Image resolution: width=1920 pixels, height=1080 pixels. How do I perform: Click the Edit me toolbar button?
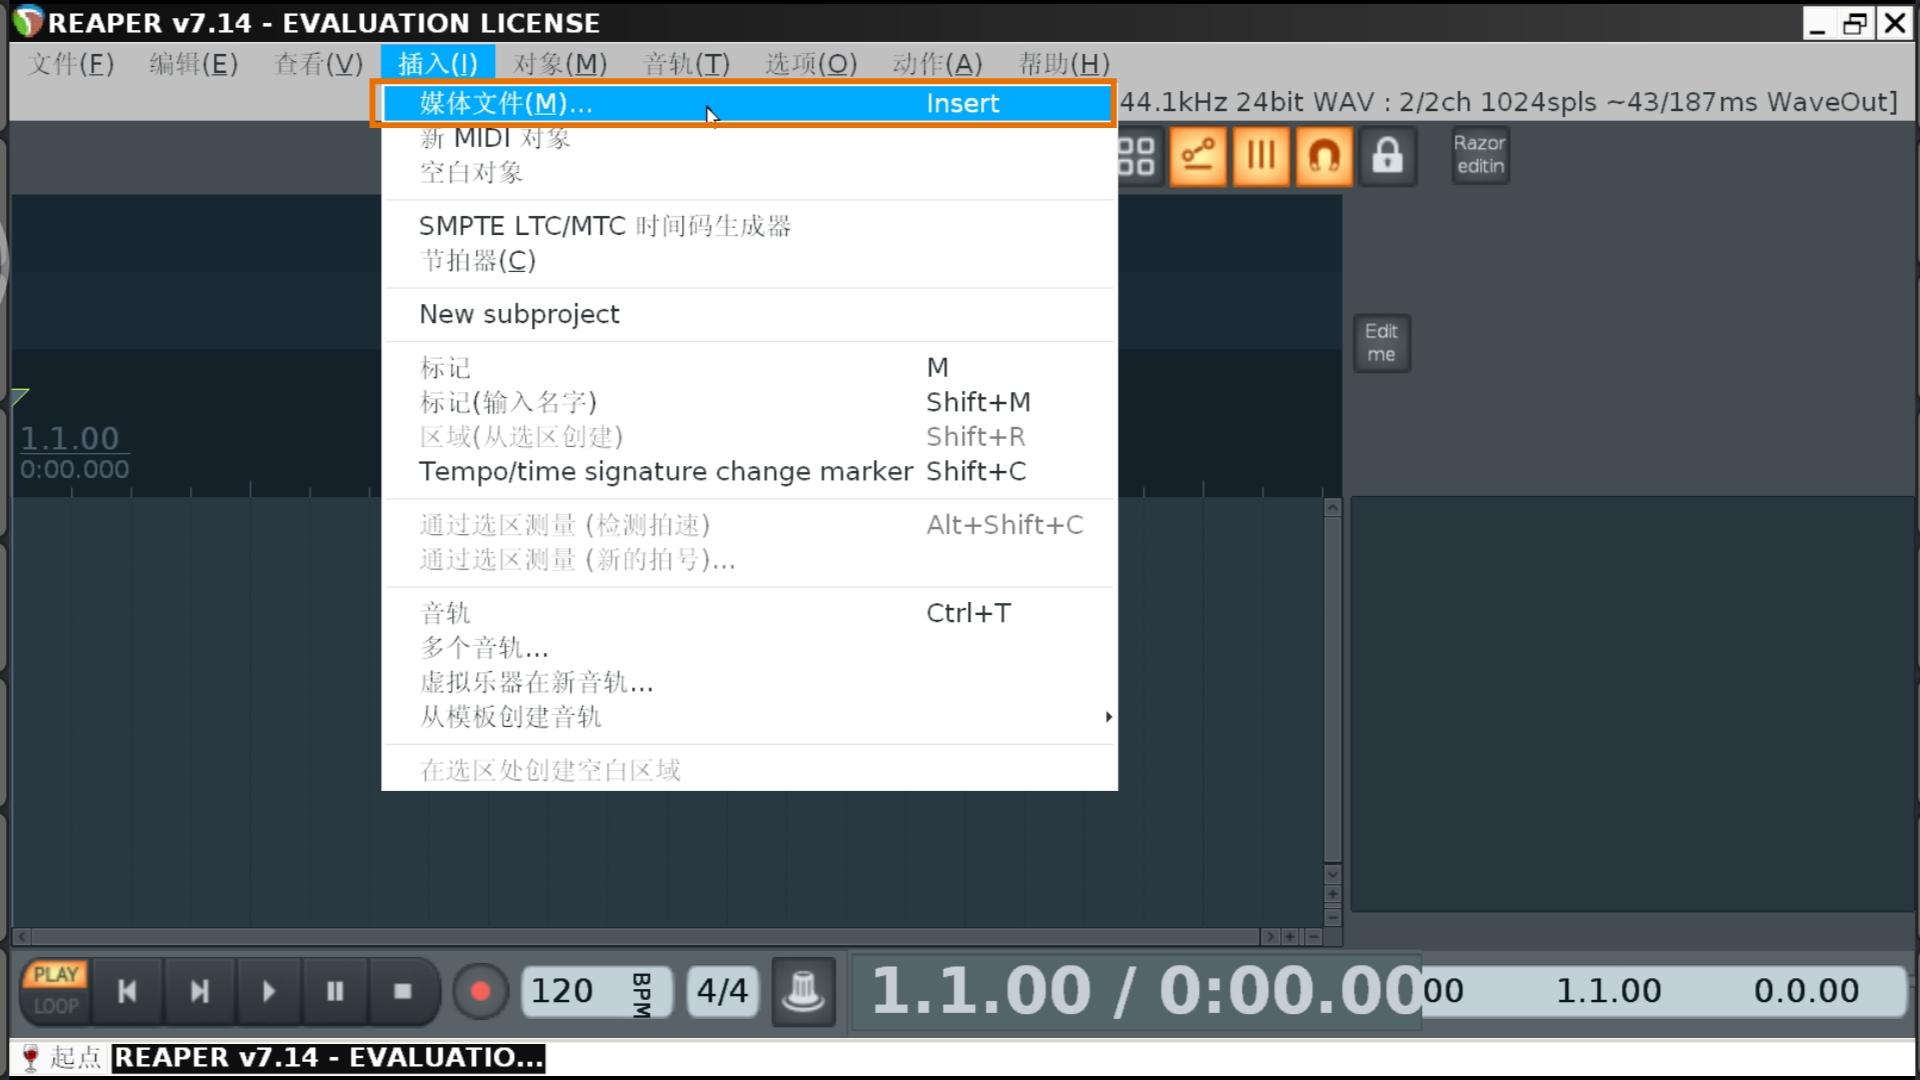(1381, 343)
